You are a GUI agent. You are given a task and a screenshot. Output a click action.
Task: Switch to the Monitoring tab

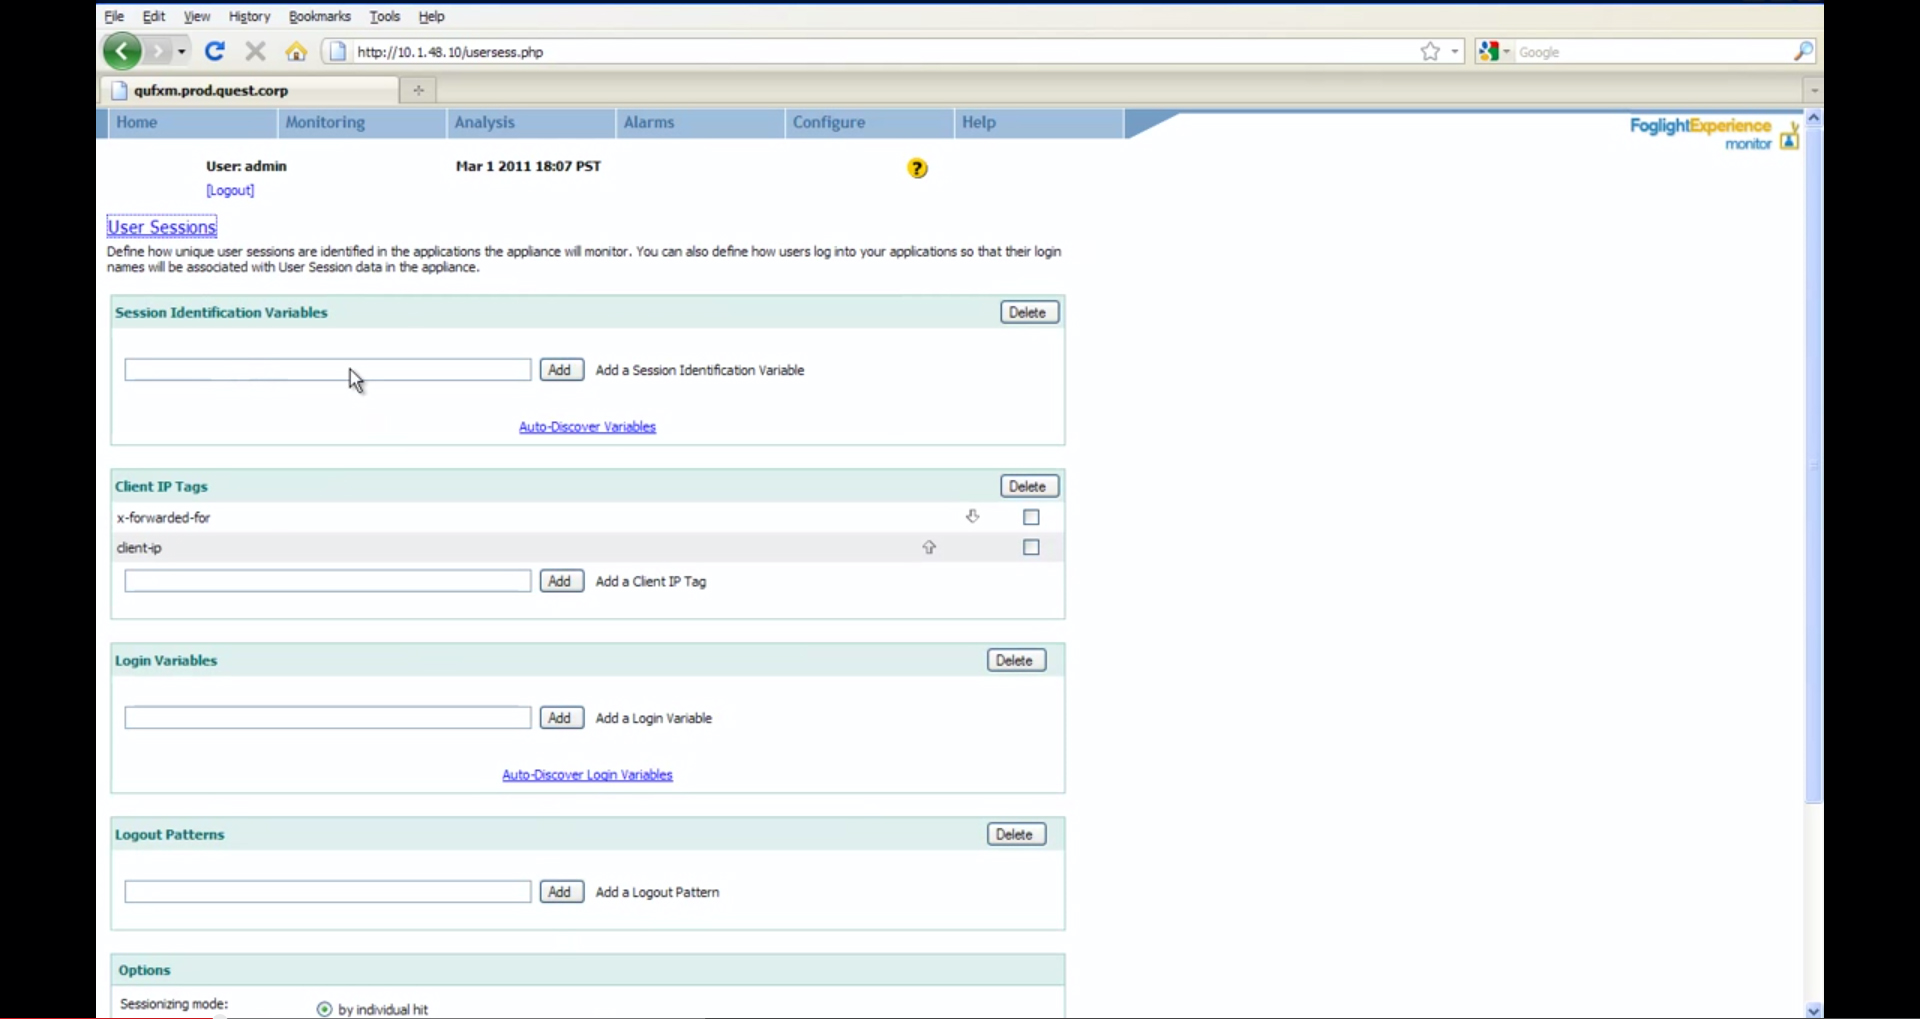click(325, 122)
